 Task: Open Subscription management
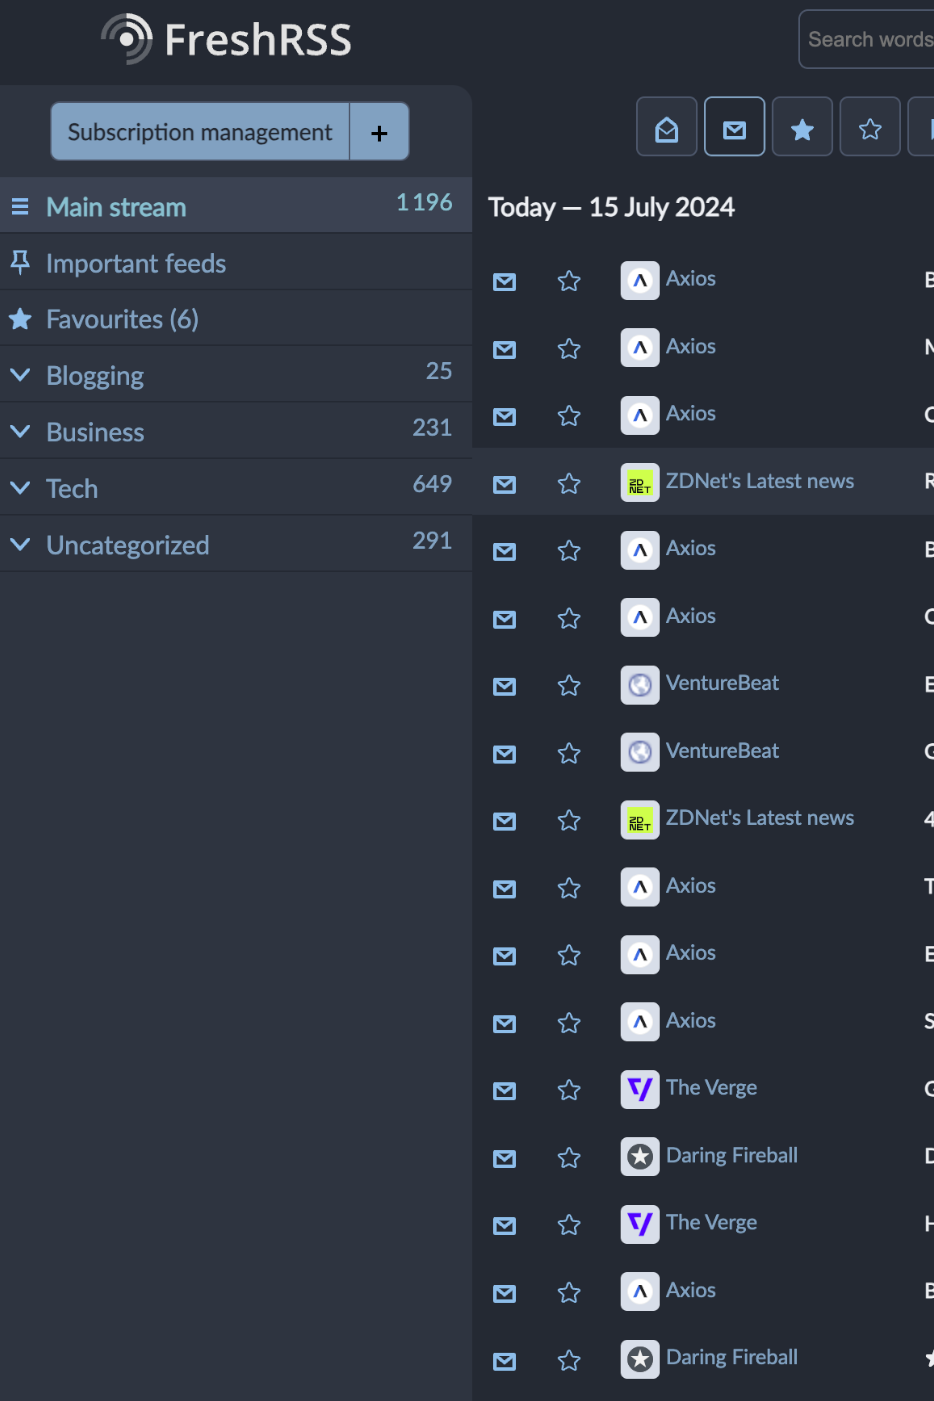[200, 132]
